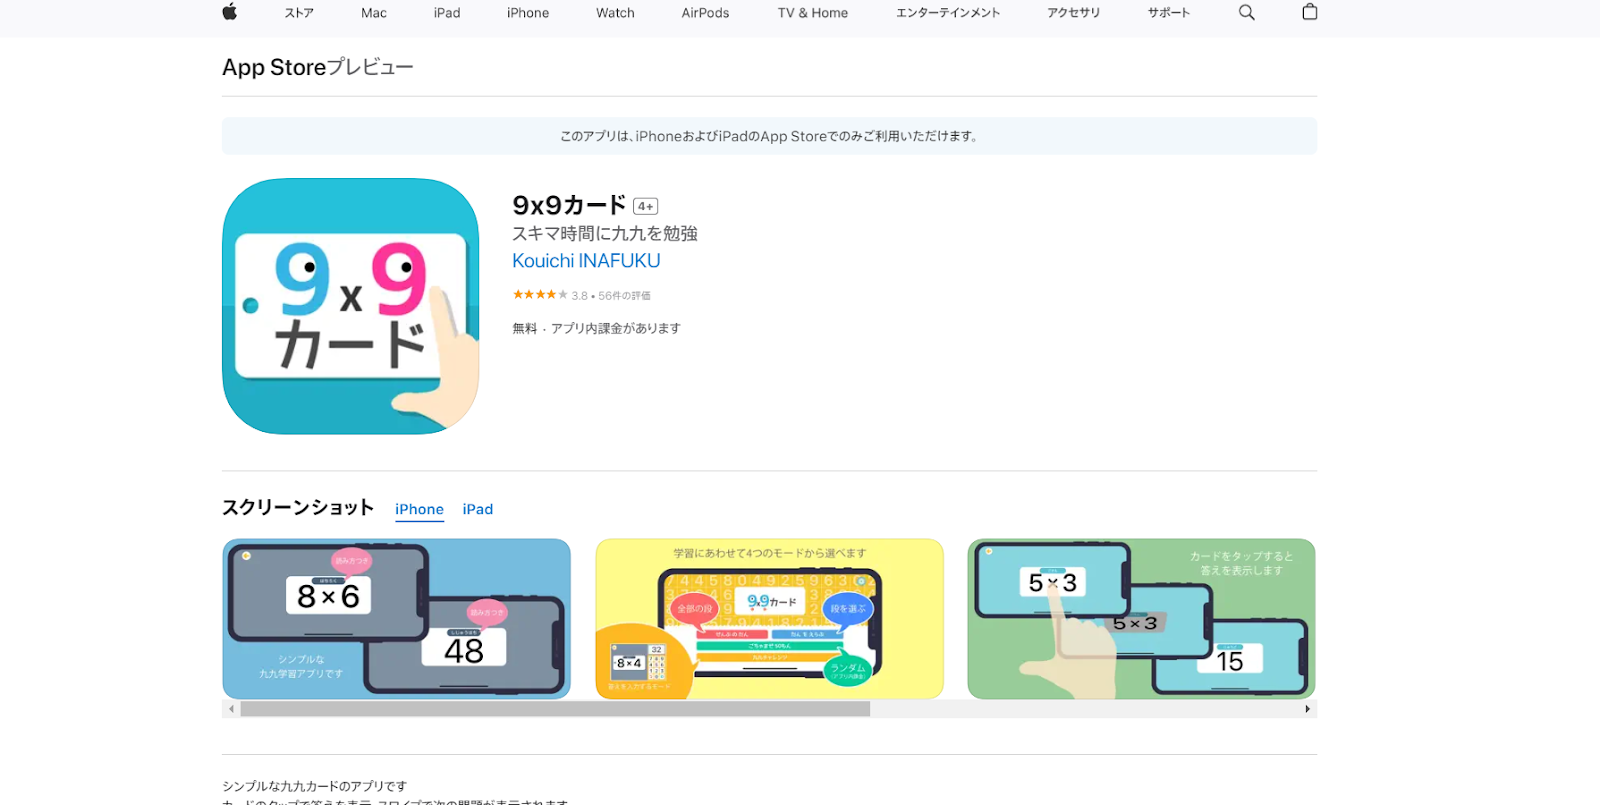Viewport: 1600px width, 805px height.
Task: Open developer link Kouichi INAFUKU
Action: pos(586,261)
